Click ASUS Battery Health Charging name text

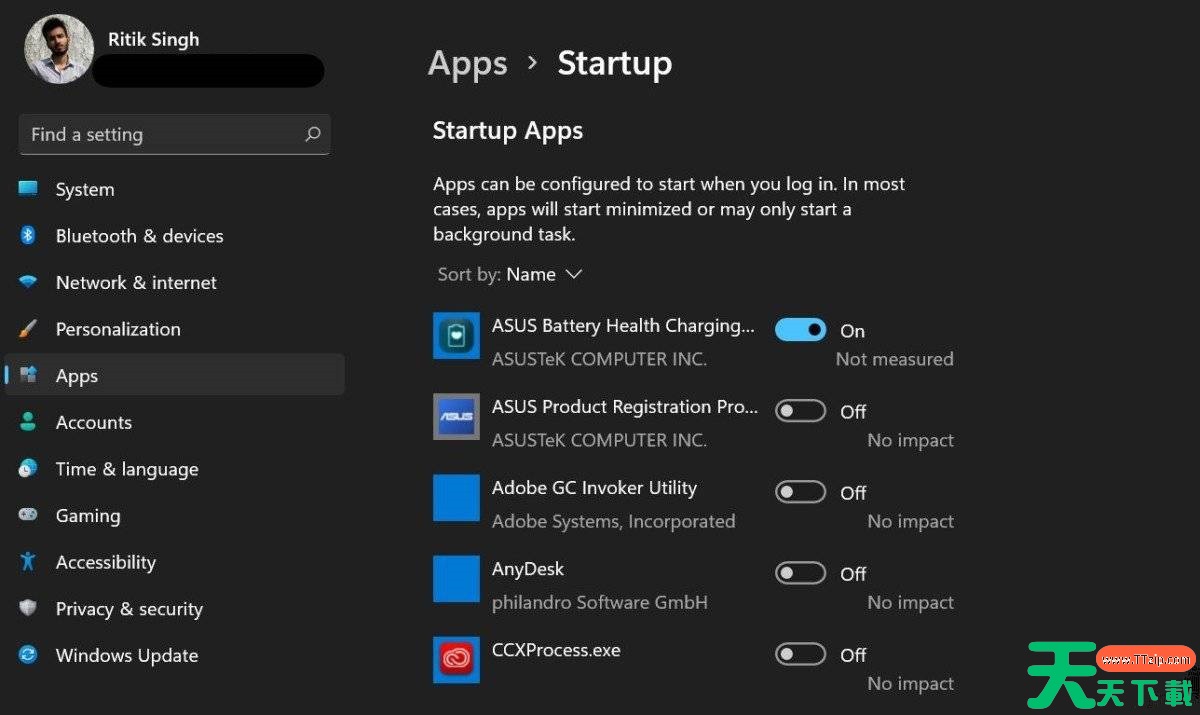tap(623, 325)
